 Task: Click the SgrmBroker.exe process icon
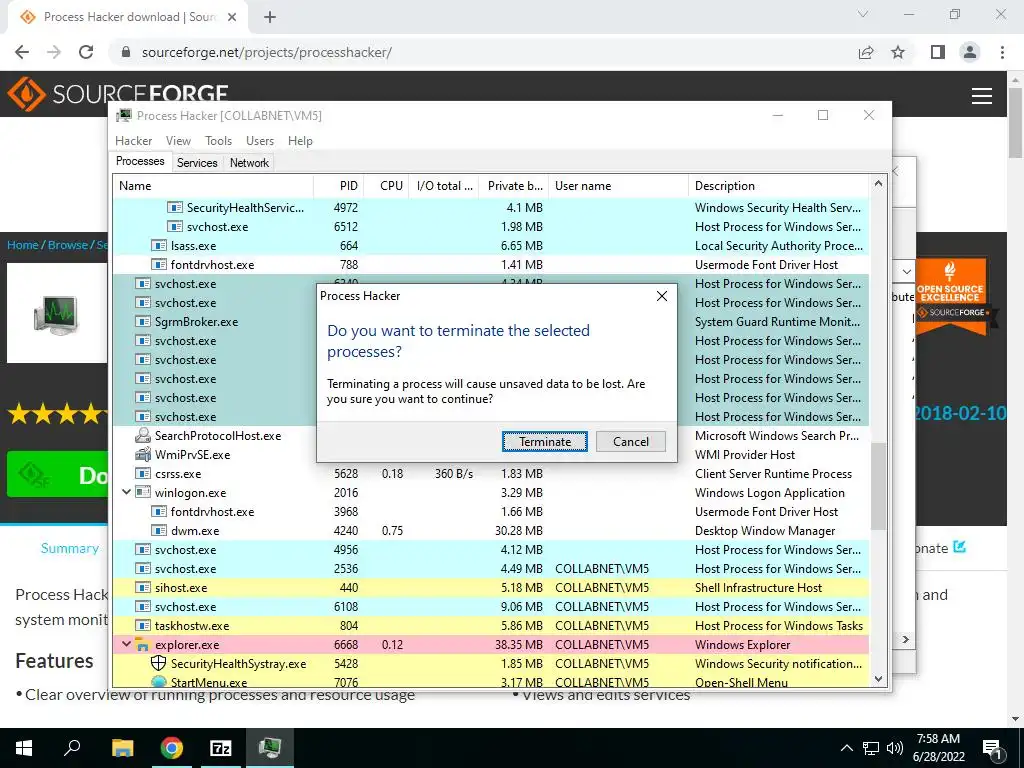(x=143, y=321)
